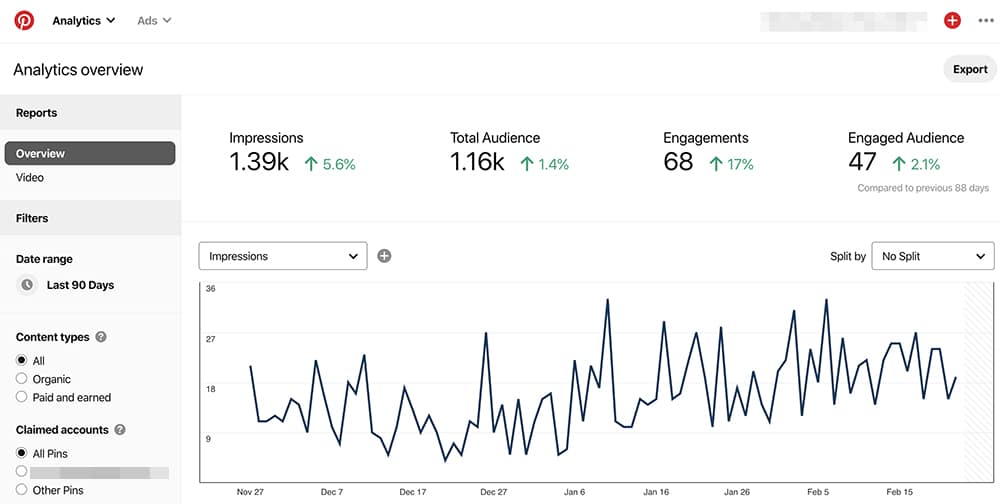Screen dimensions: 1000x504
Task: Click Last 90 Days date range
Action: [x=80, y=285]
